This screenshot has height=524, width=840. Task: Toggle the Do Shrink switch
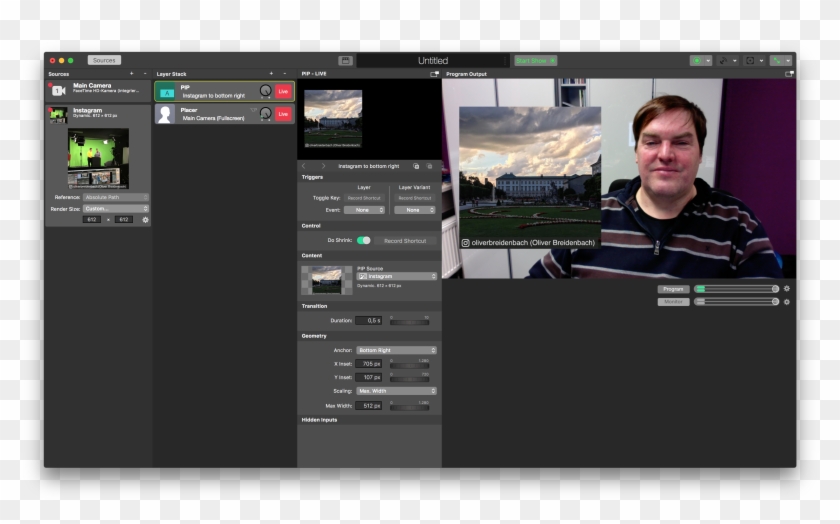pyautogui.click(x=364, y=240)
